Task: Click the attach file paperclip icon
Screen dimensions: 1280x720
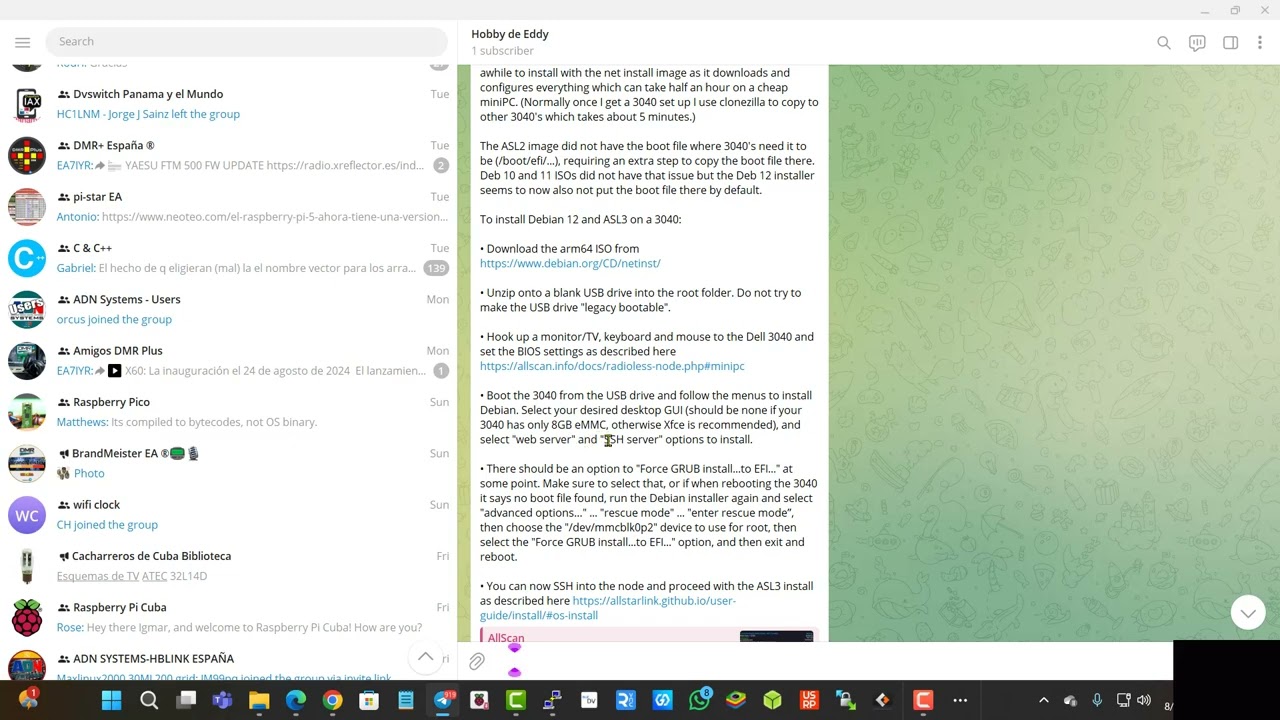Action: [x=477, y=661]
